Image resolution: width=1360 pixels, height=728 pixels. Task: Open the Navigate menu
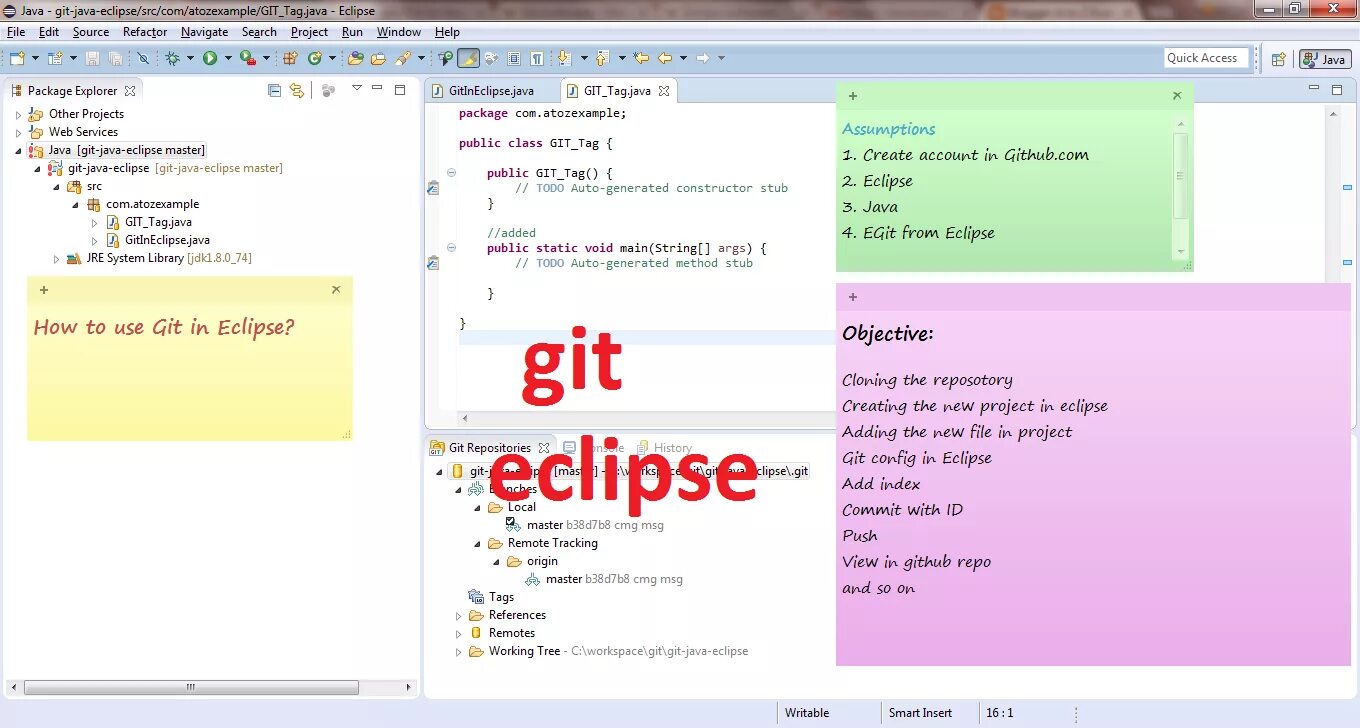tap(204, 32)
